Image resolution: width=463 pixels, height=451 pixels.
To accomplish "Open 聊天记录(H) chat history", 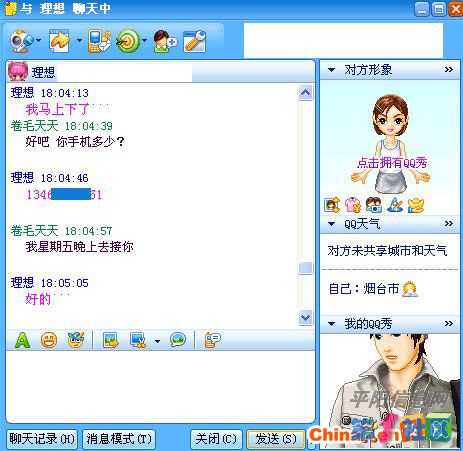I will point(42,439).
